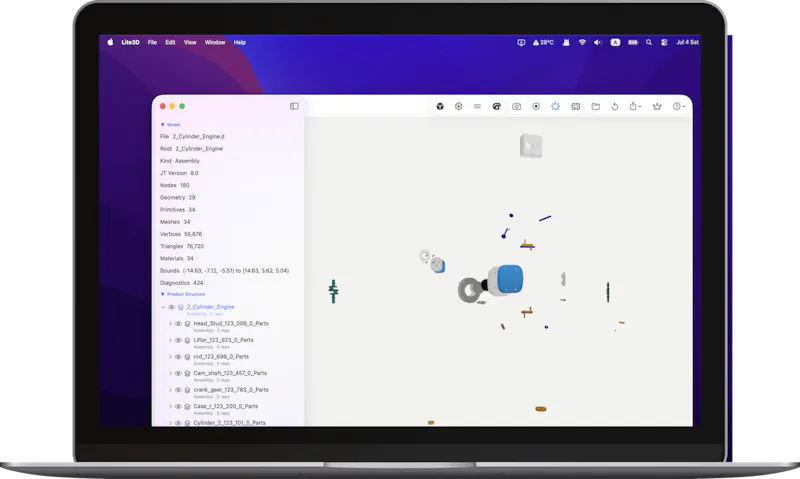Open the File menu
Image resolution: width=800 pixels, height=479 pixels.
point(153,42)
